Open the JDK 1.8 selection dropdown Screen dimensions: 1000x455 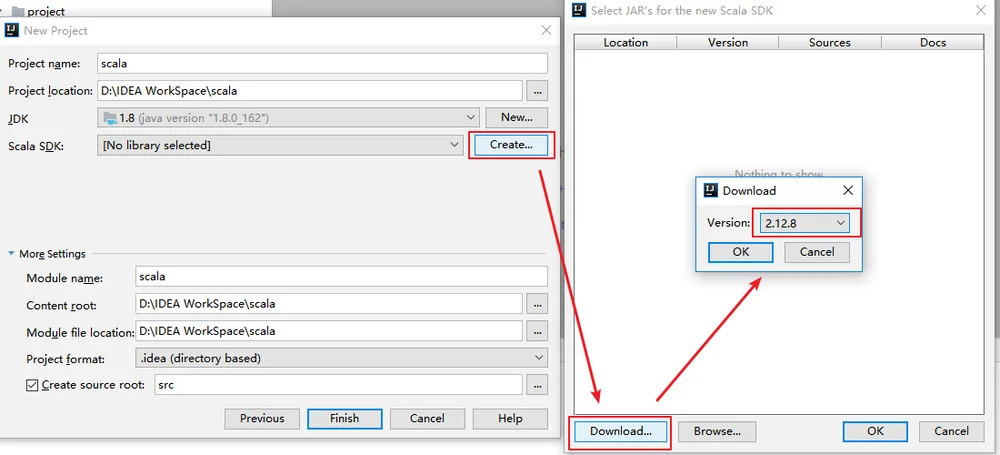pyautogui.click(x=288, y=117)
